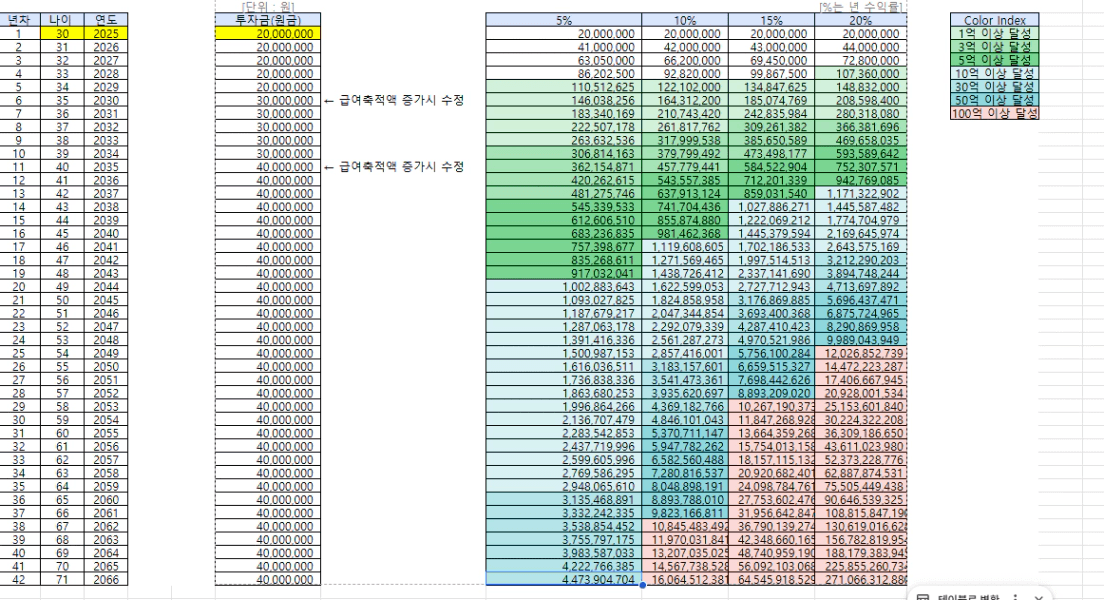Click the 1억 이상 달성 legend swatch
The width and height of the screenshot is (1104, 600).
tap(995, 33)
